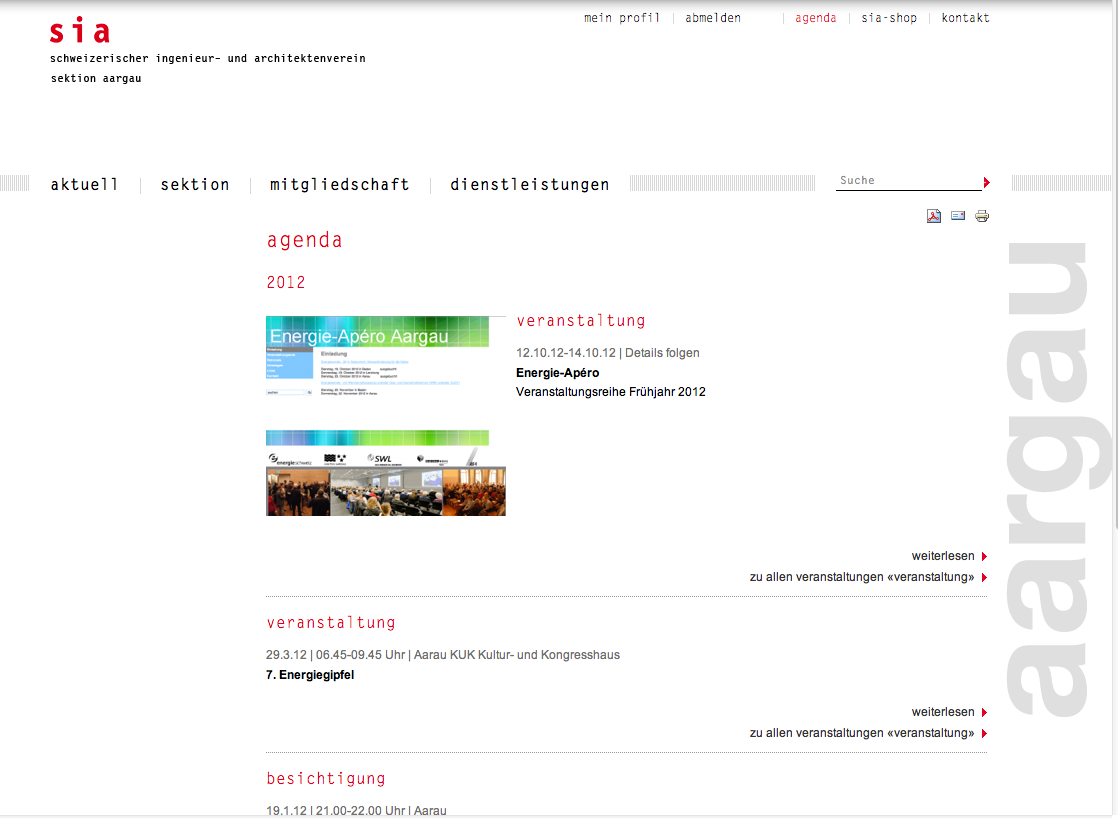
Task: Open the aktuell main menu
Action: pyautogui.click(x=85, y=185)
